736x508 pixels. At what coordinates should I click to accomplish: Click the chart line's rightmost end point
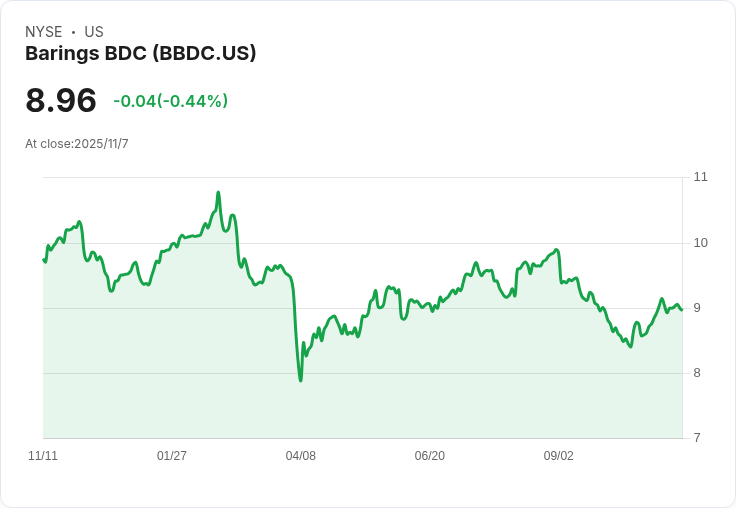tap(682, 310)
